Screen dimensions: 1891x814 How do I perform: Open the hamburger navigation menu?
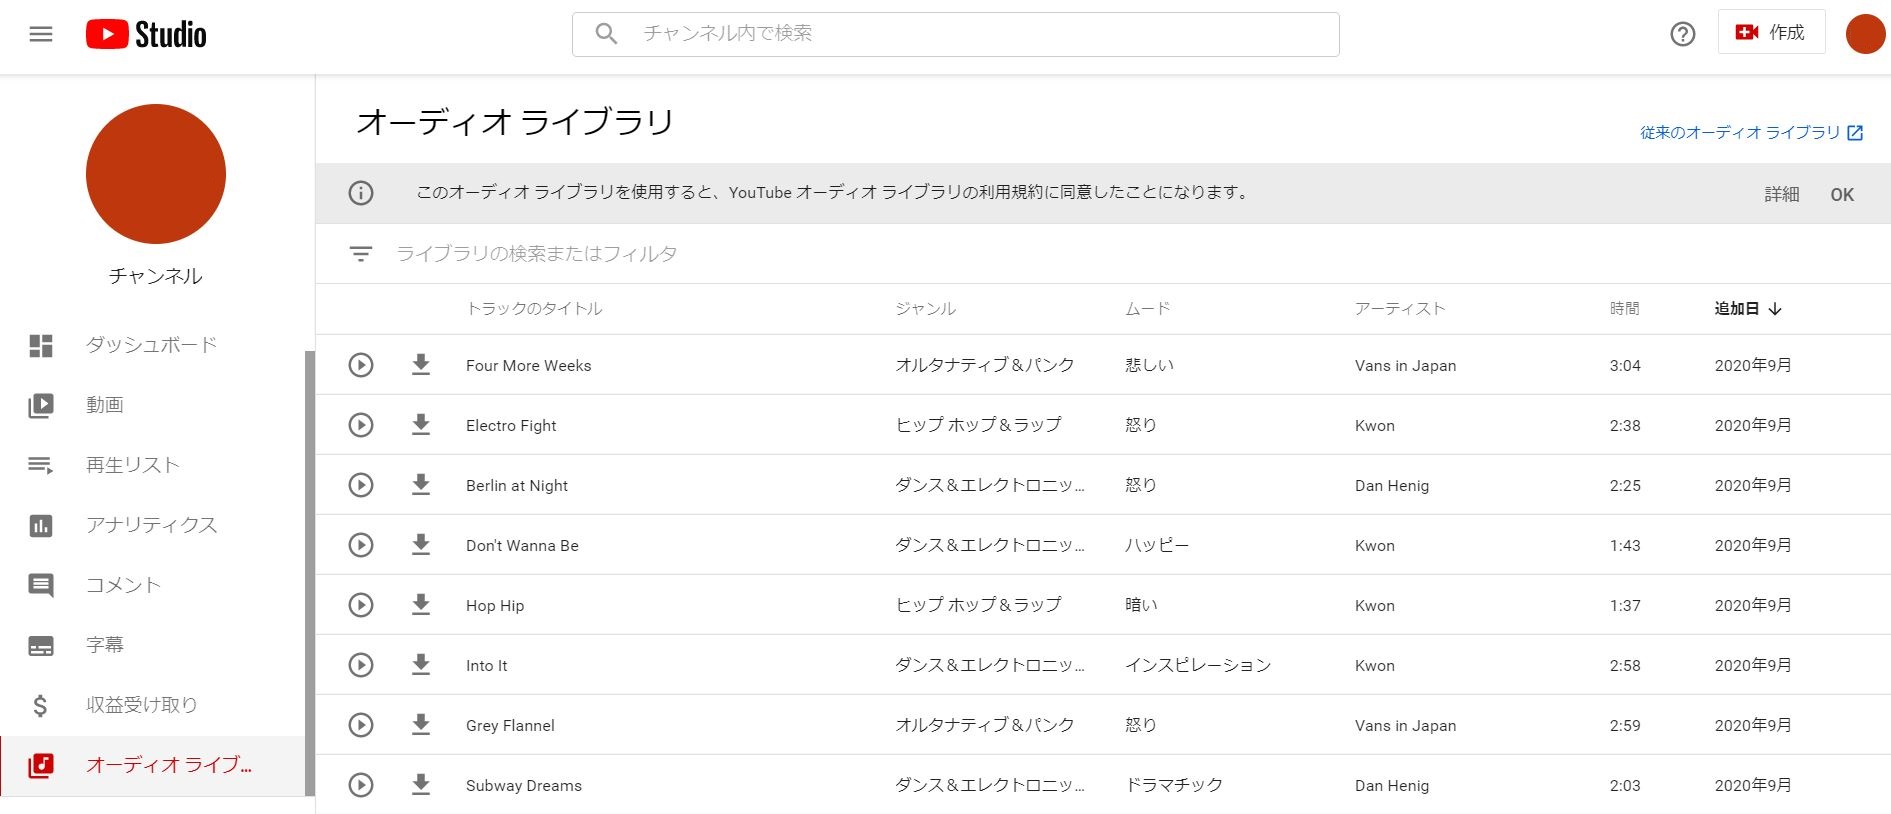point(41,34)
